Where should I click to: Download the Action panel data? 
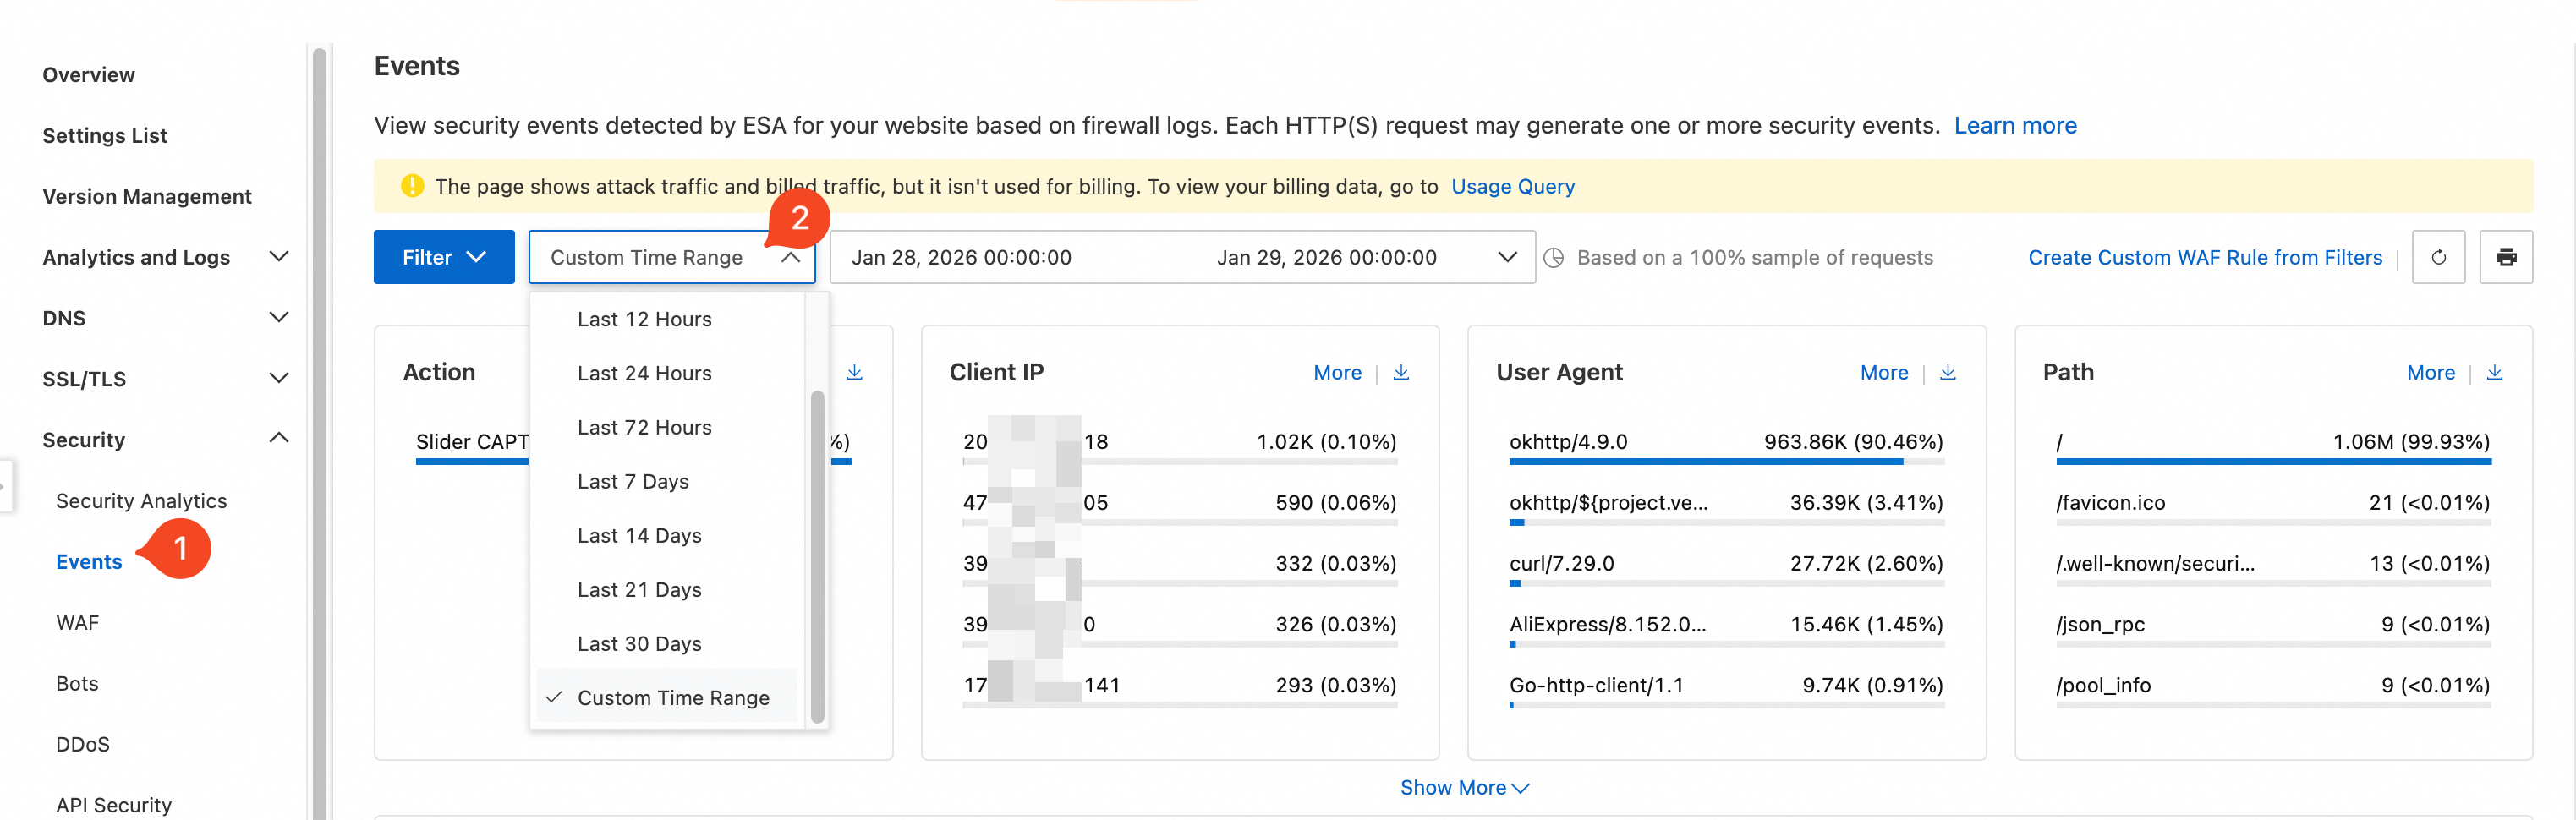click(854, 372)
